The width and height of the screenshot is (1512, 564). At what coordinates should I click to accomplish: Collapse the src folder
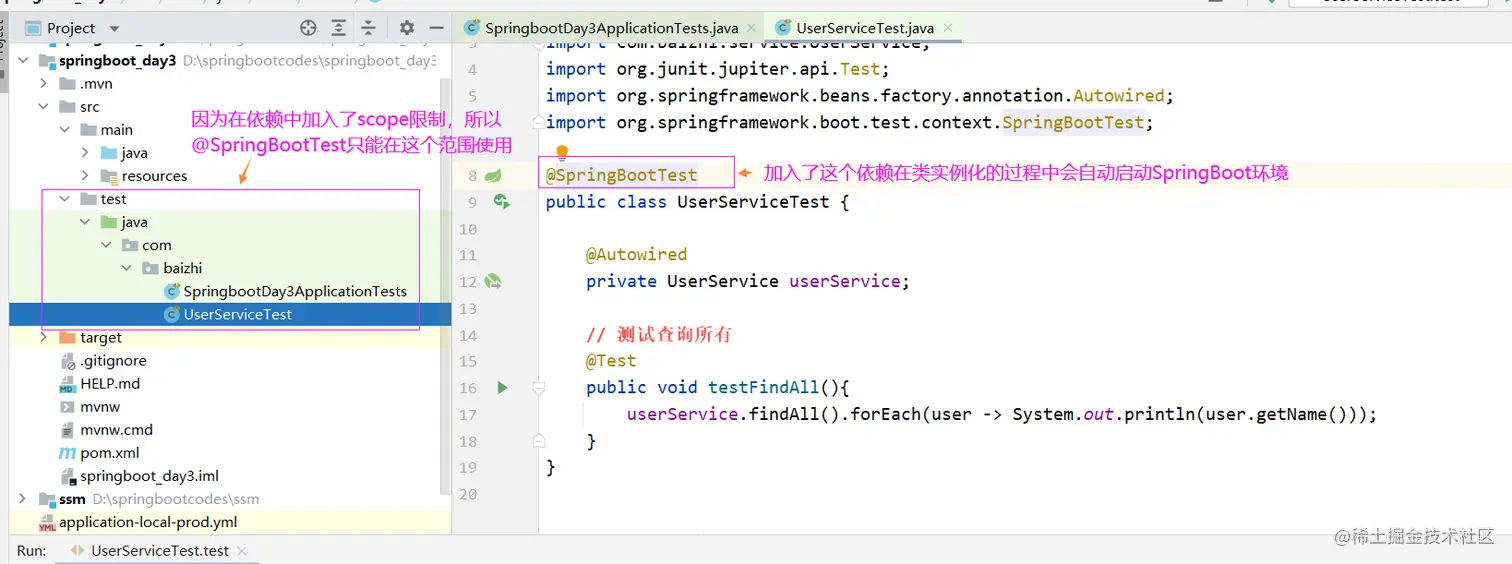pos(43,106)
